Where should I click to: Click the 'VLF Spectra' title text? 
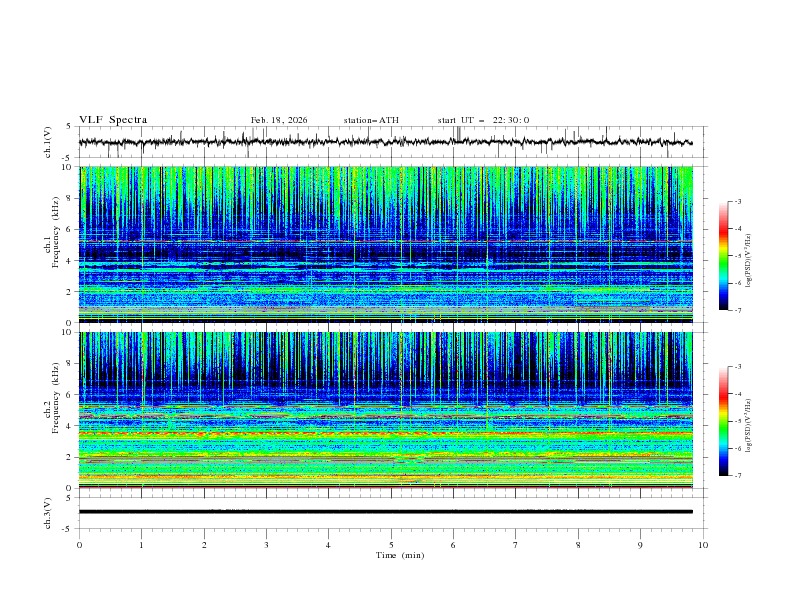click(113, 120)
